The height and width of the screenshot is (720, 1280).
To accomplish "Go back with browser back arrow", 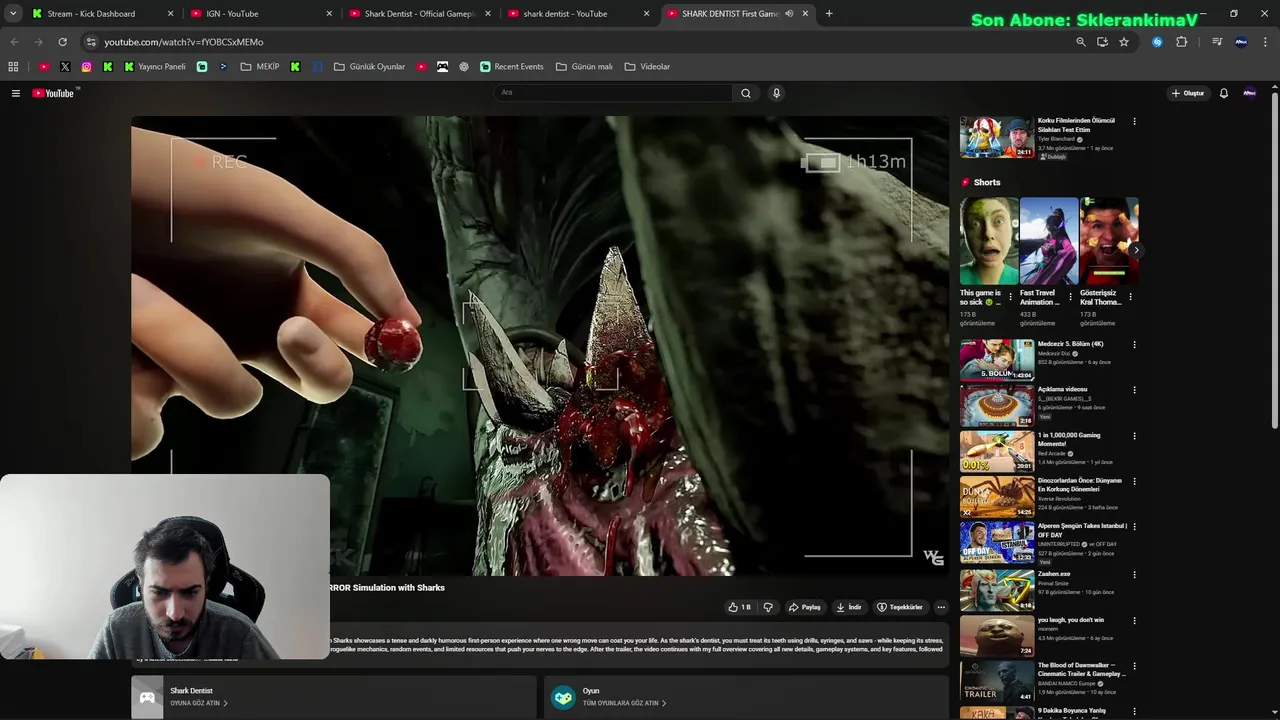I will 14,42.
